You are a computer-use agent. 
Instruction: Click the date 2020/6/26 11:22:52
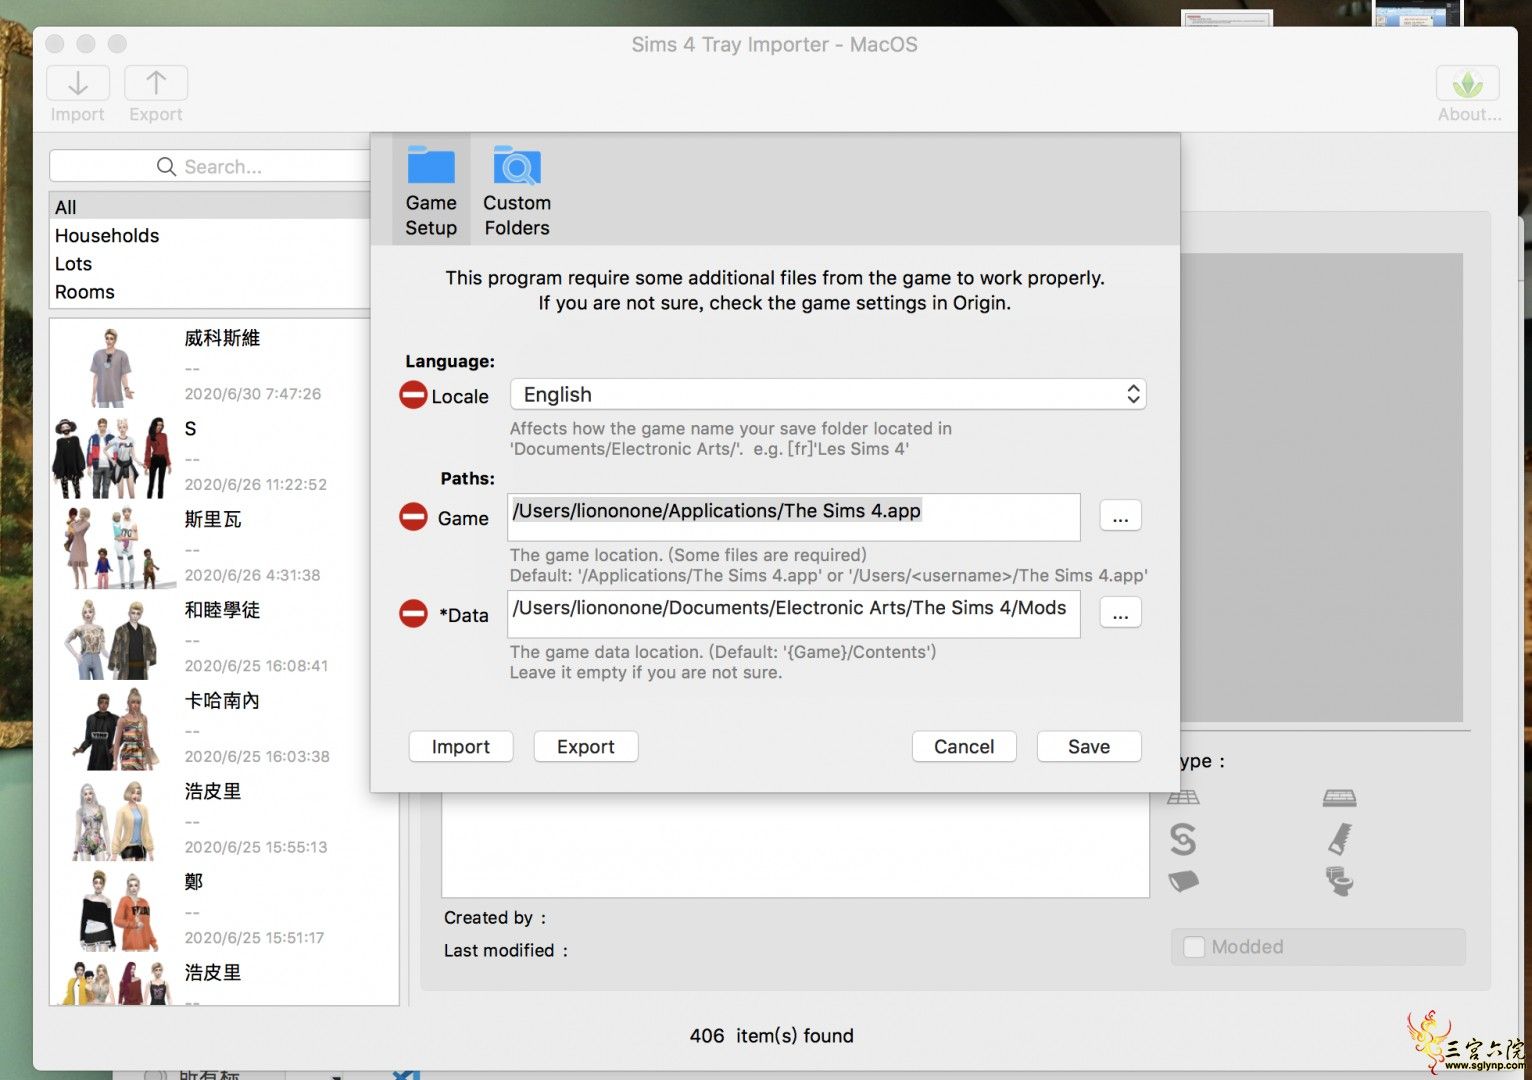[x=256, y=485]
